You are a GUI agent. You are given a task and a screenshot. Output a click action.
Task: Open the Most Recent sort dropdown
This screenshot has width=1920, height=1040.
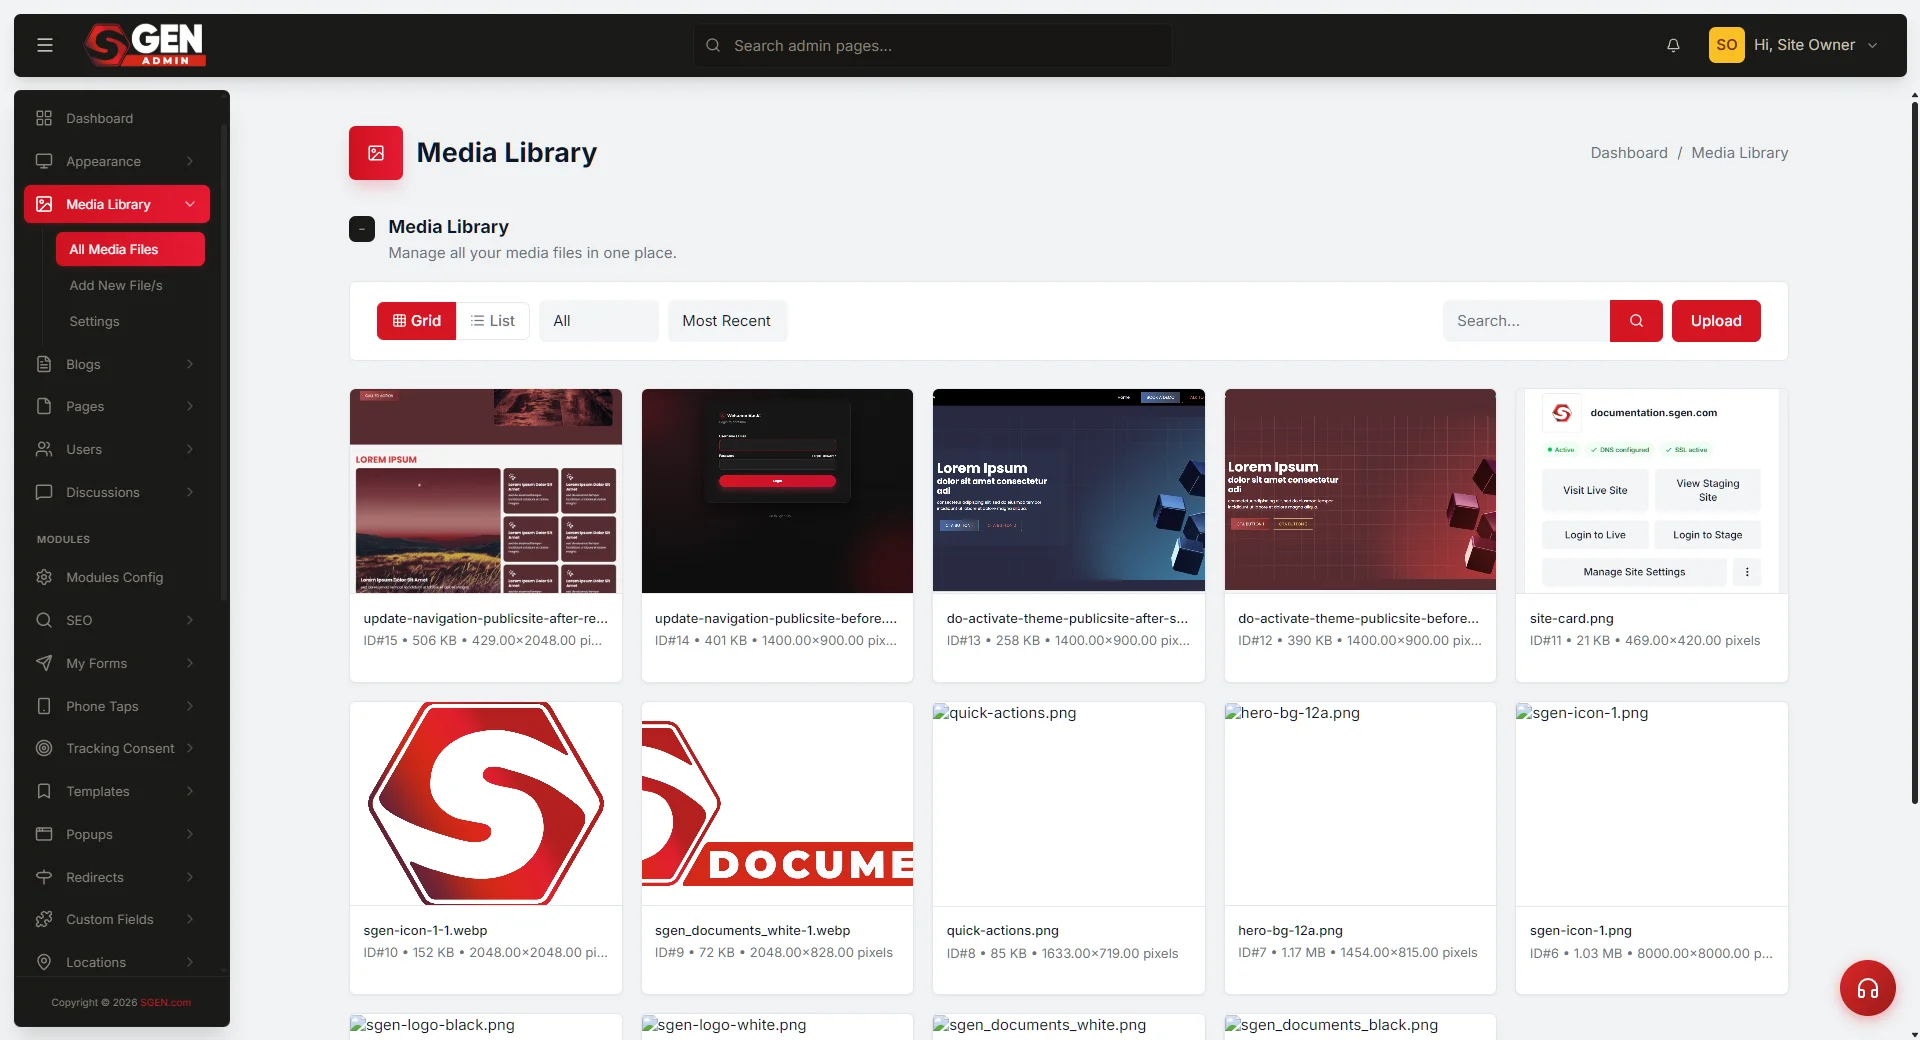click(x=727, y=321)
